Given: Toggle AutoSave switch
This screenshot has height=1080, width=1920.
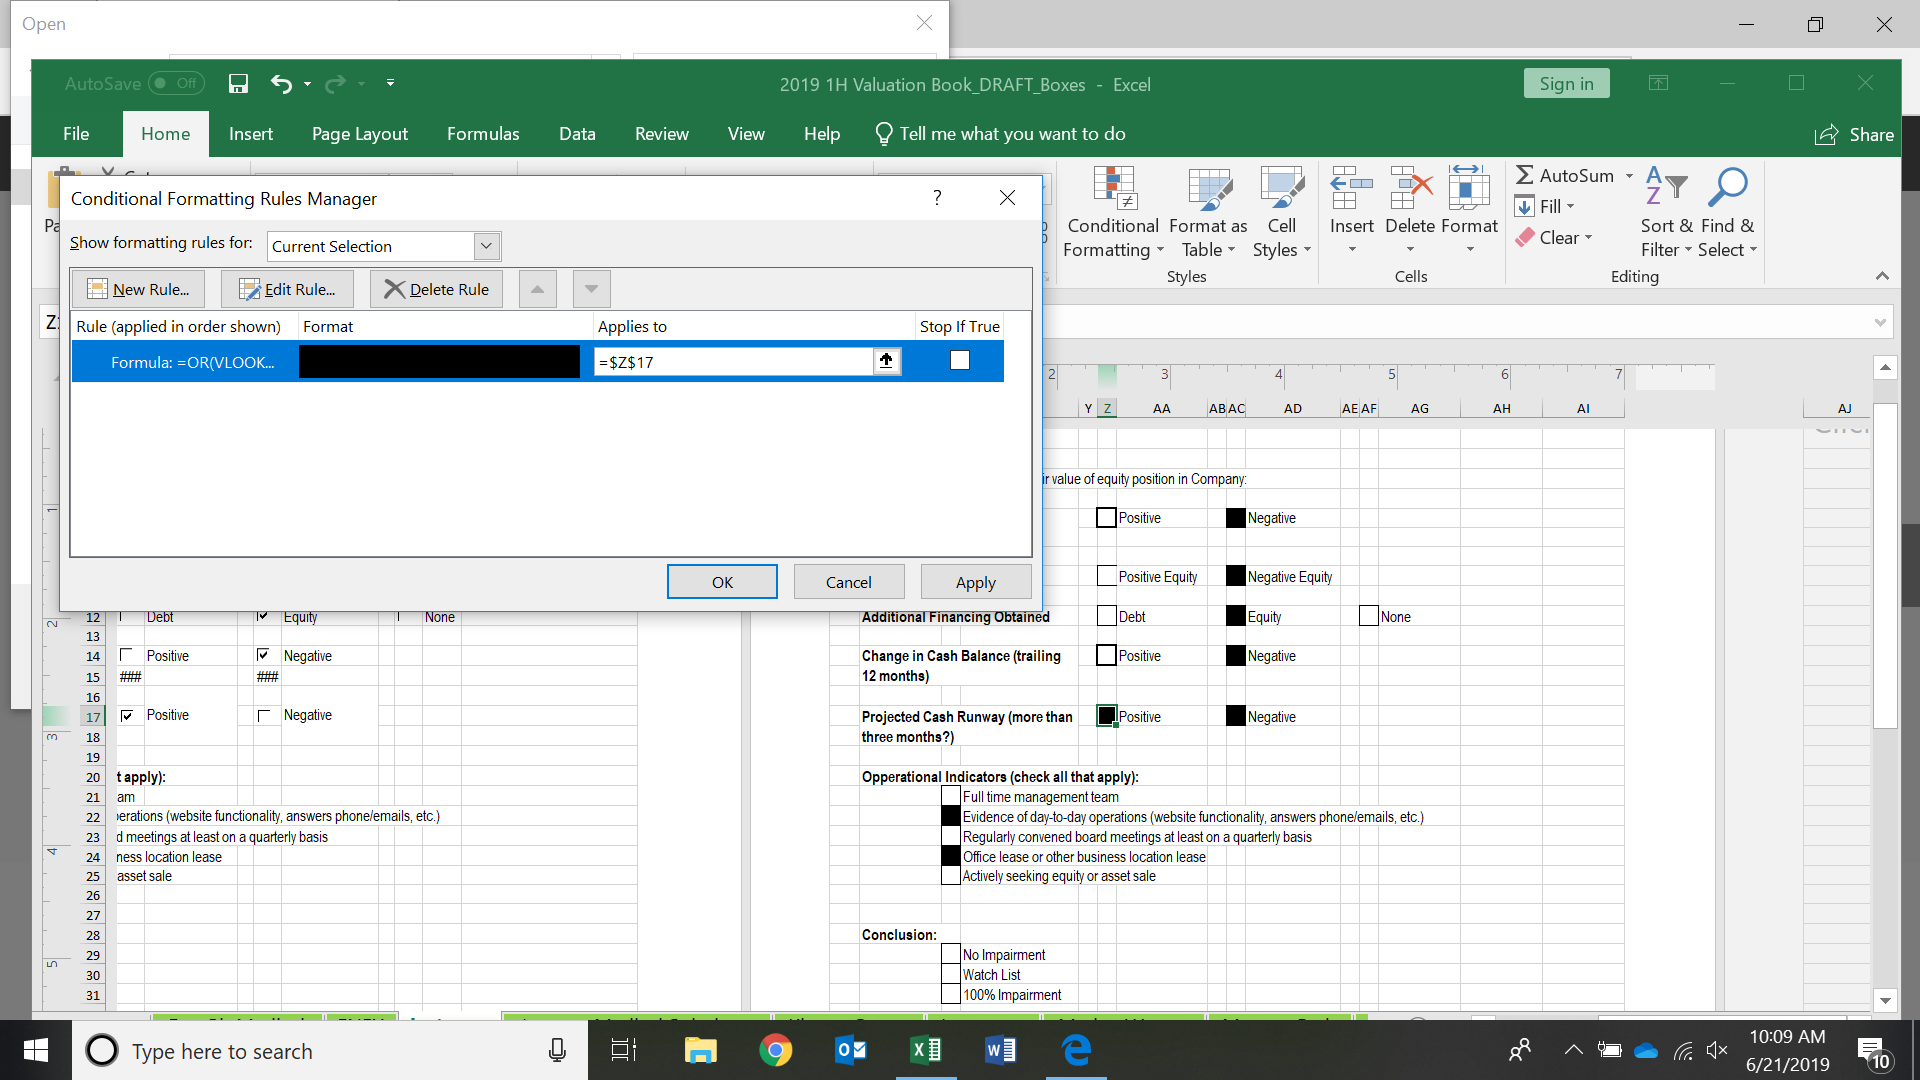Looking at the screenshot, I should click(x=176, y=84).
